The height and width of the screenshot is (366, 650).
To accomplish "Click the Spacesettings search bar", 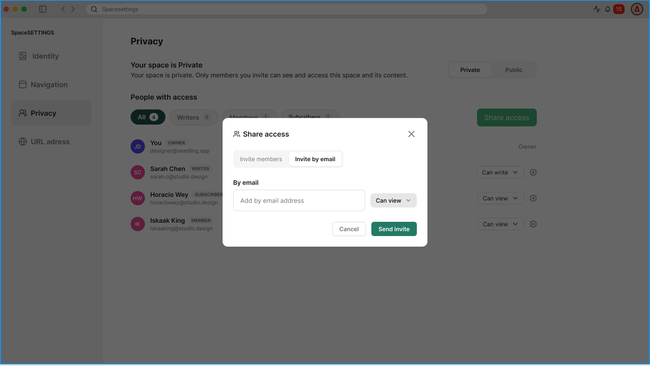I will (x=286, y=9).
